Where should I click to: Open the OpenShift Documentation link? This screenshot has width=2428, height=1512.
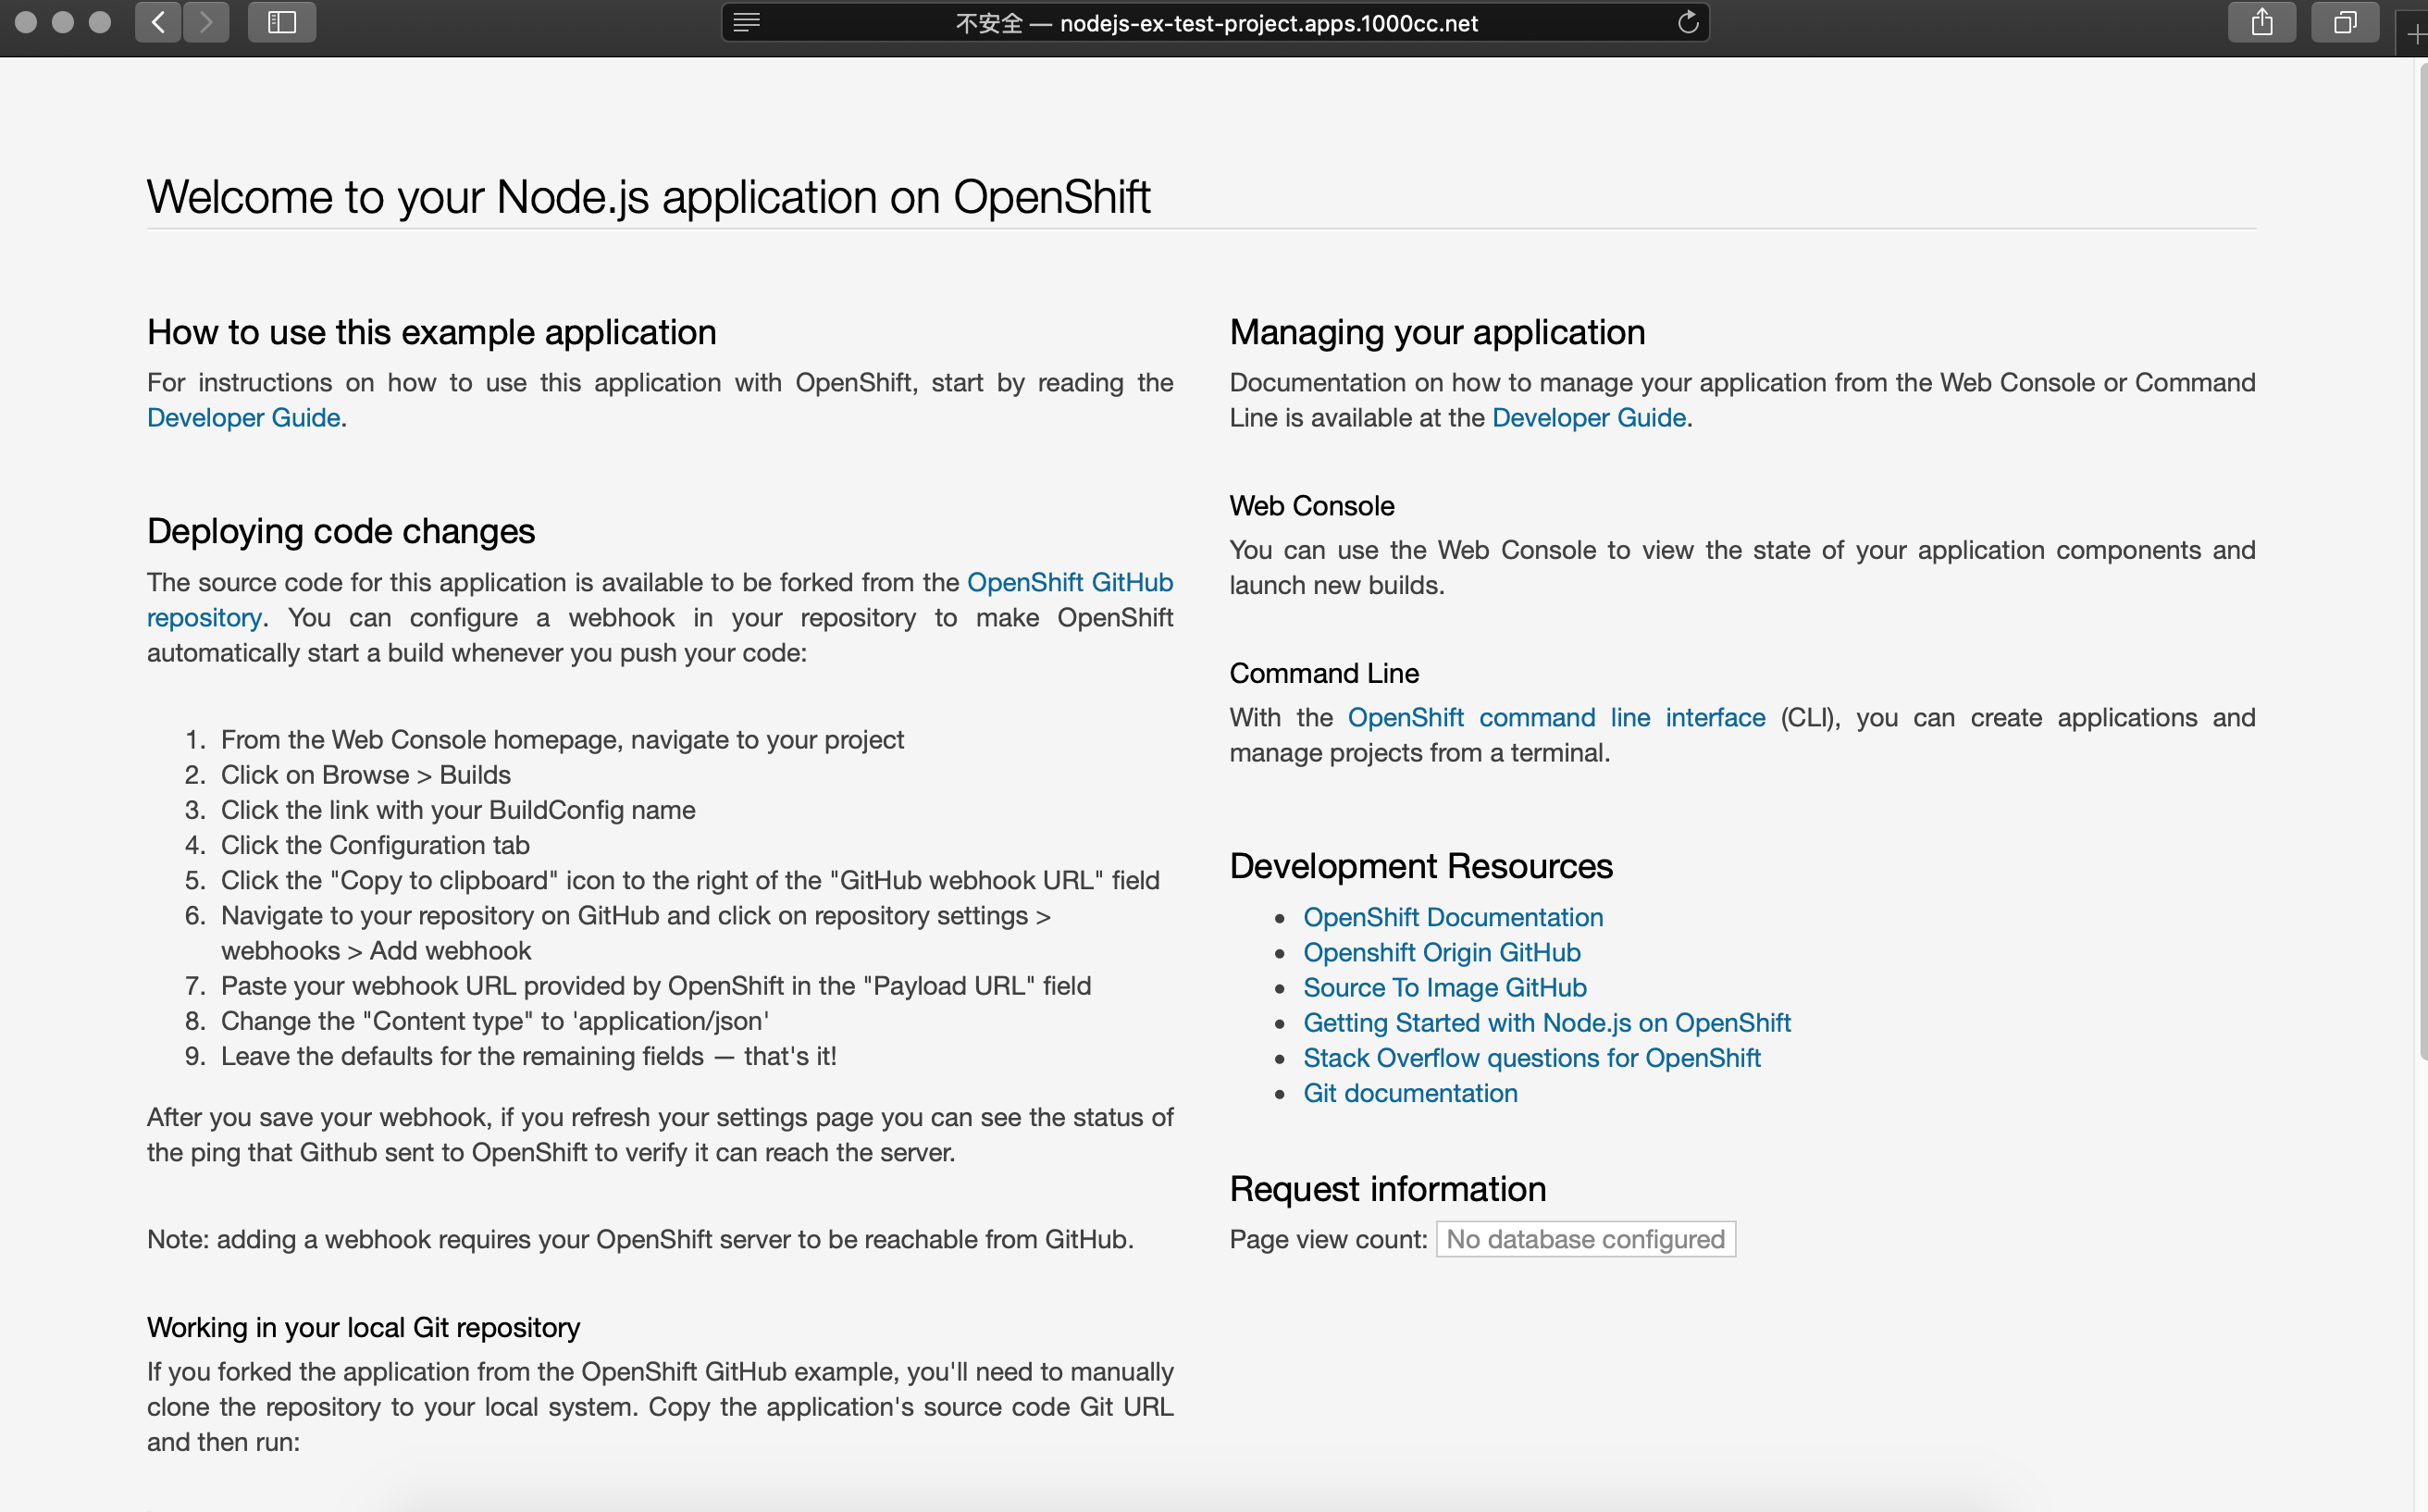click(x=1453, y=917)
